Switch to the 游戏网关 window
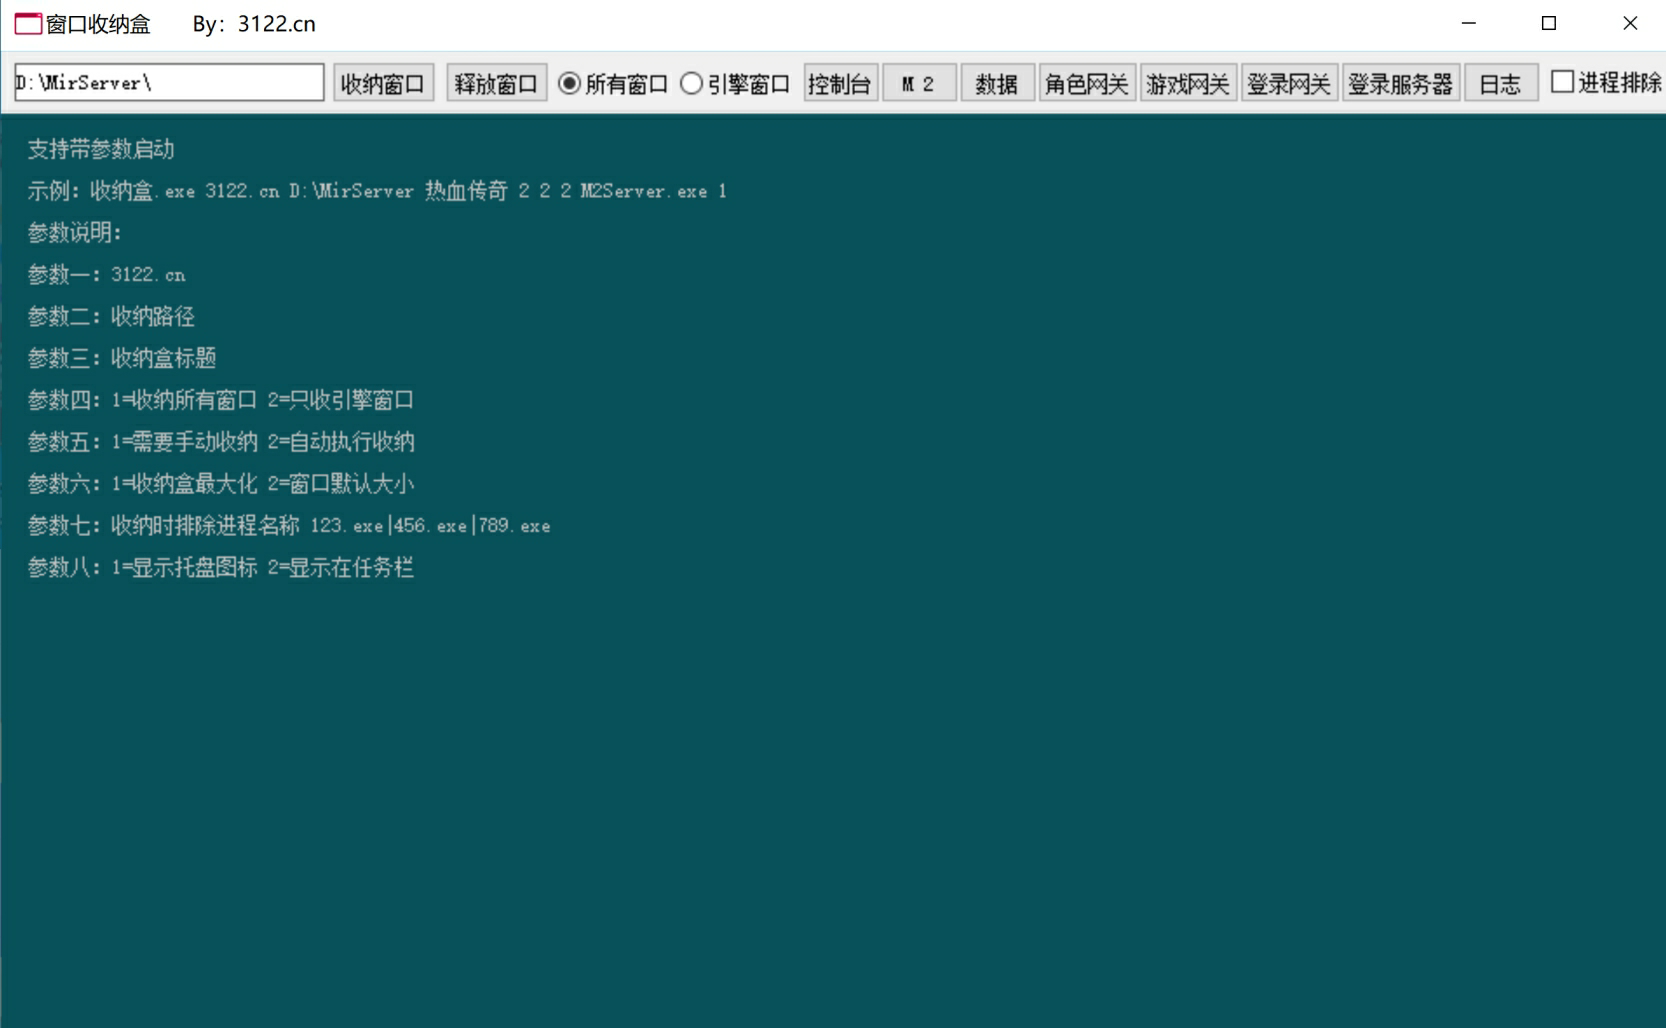Screen dimensions: 1666x1028 [1188, 83]
